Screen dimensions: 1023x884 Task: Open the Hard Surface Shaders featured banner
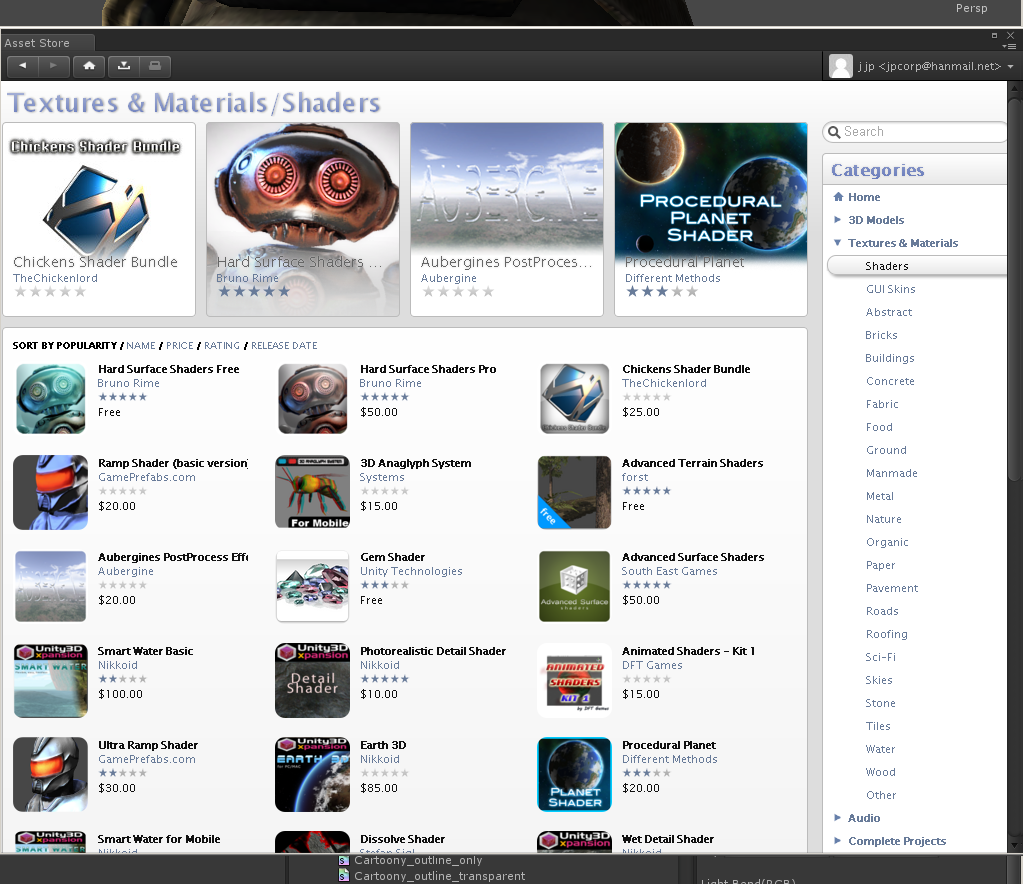click(x=303, y=219)
